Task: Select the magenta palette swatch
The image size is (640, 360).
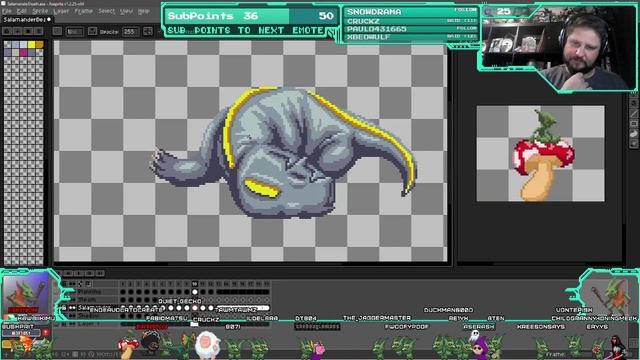Action: click(23, 52)
